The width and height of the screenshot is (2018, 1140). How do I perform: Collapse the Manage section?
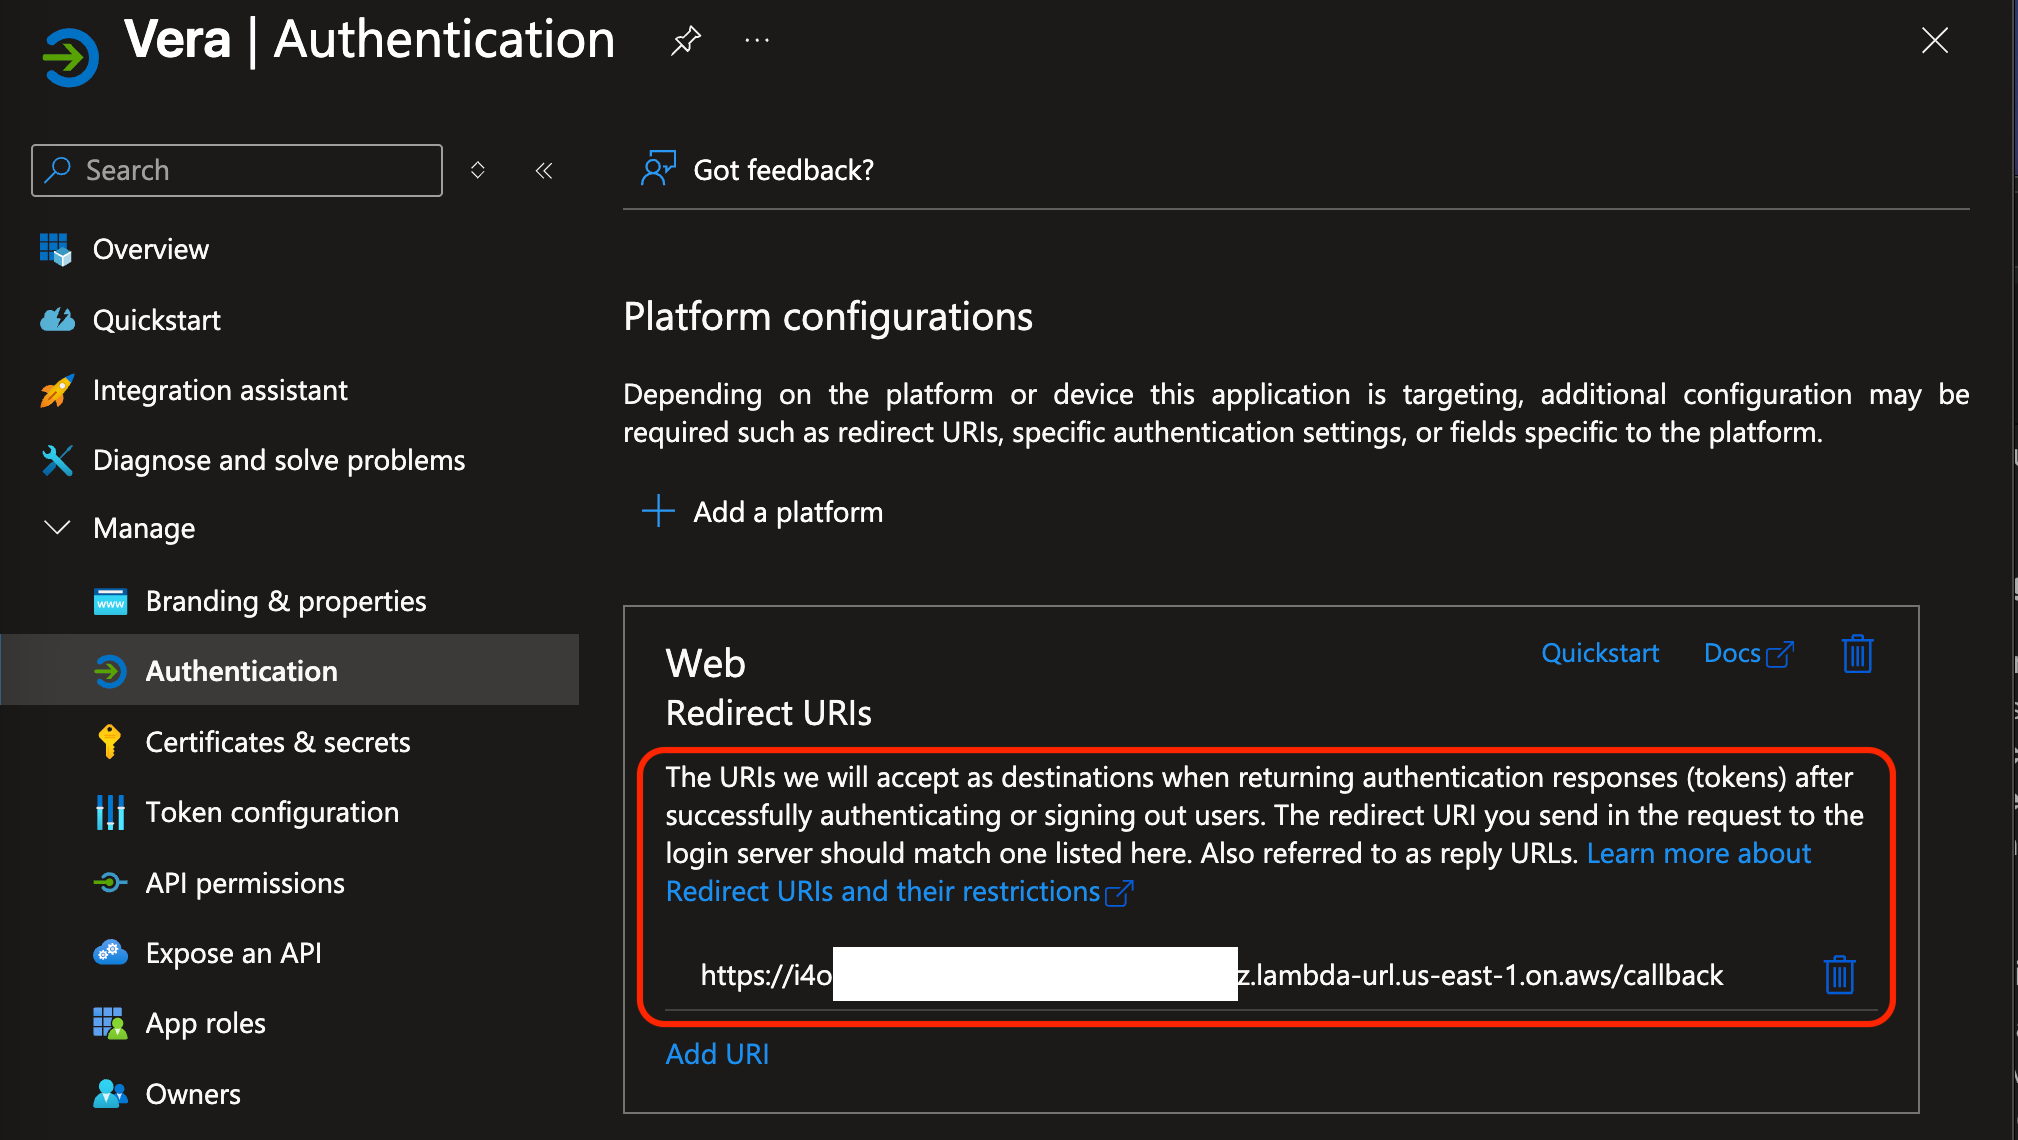pyautogui.click(x=58, y=527)
